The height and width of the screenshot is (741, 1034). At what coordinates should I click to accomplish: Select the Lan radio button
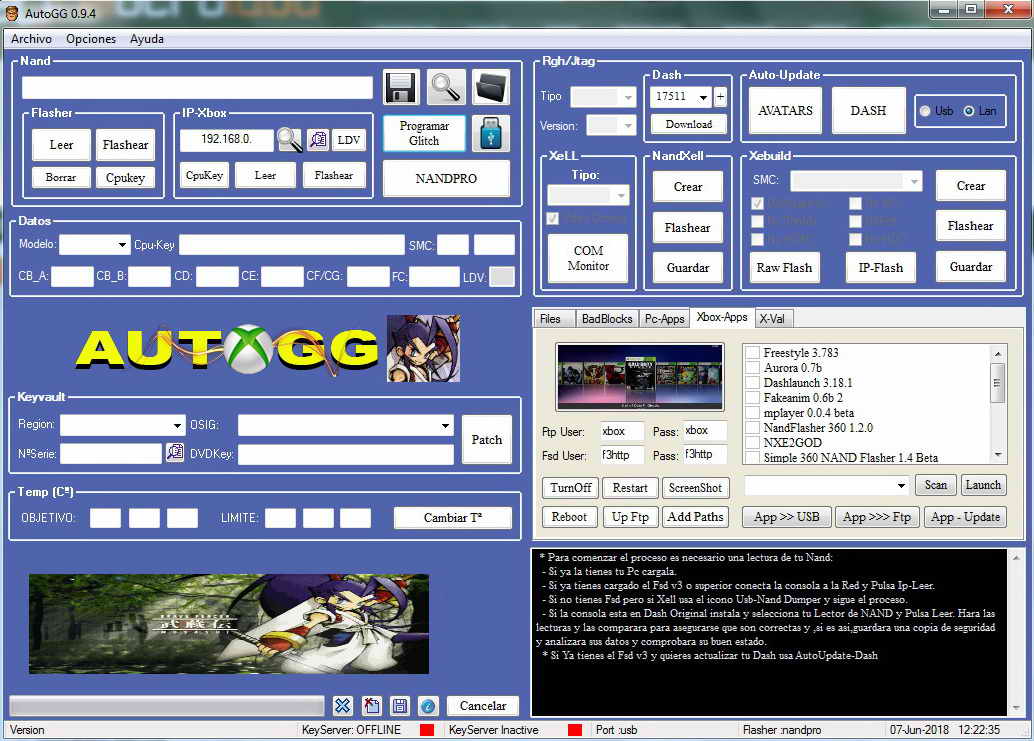(x=969, y=111)
